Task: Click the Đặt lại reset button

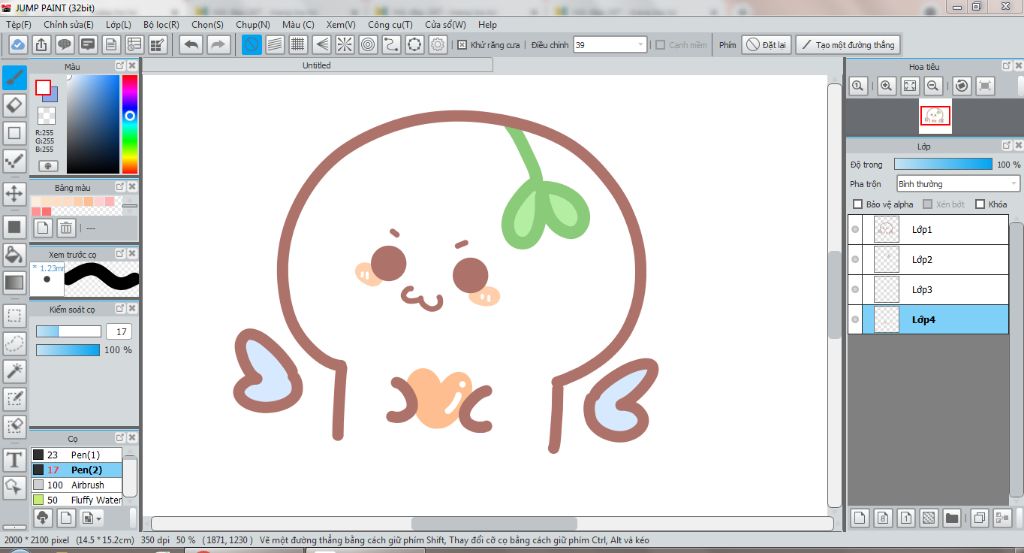Action: 767,44
